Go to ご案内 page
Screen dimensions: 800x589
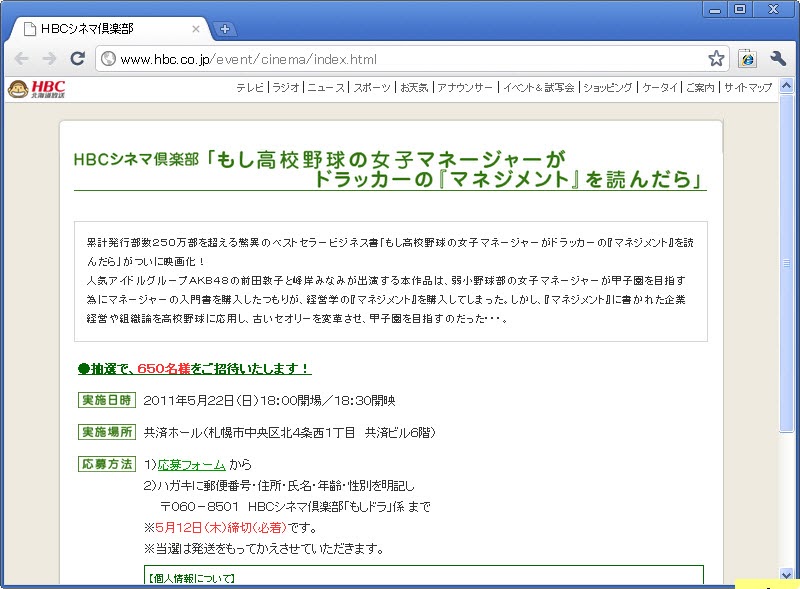[700, 87]
